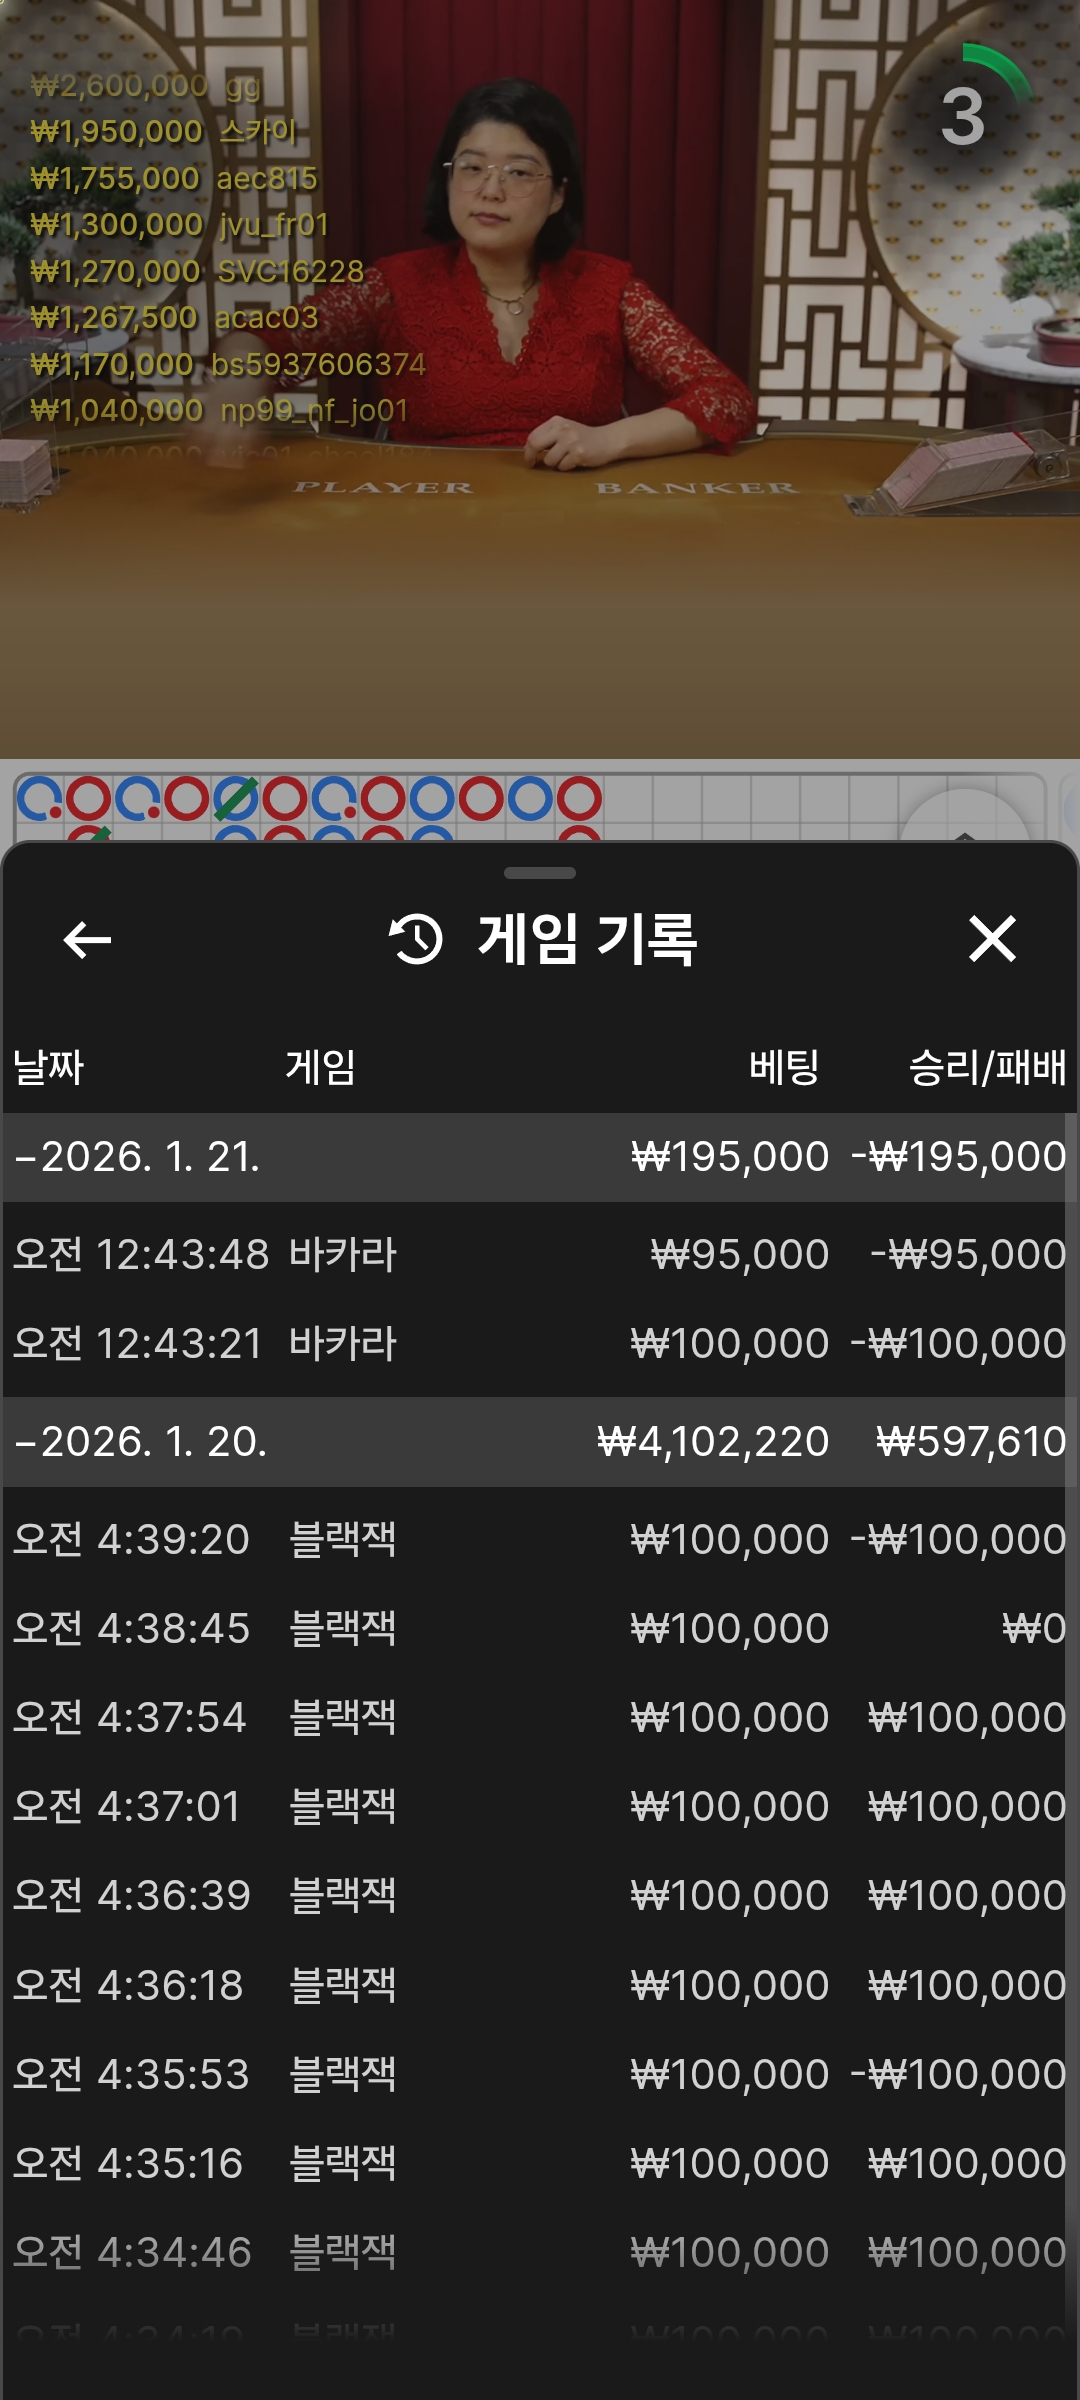Select the 4:38:45 blackjack entry with ₩0
Viewport: 1080px width, 2400px height.
click(x=540, y=1628)
